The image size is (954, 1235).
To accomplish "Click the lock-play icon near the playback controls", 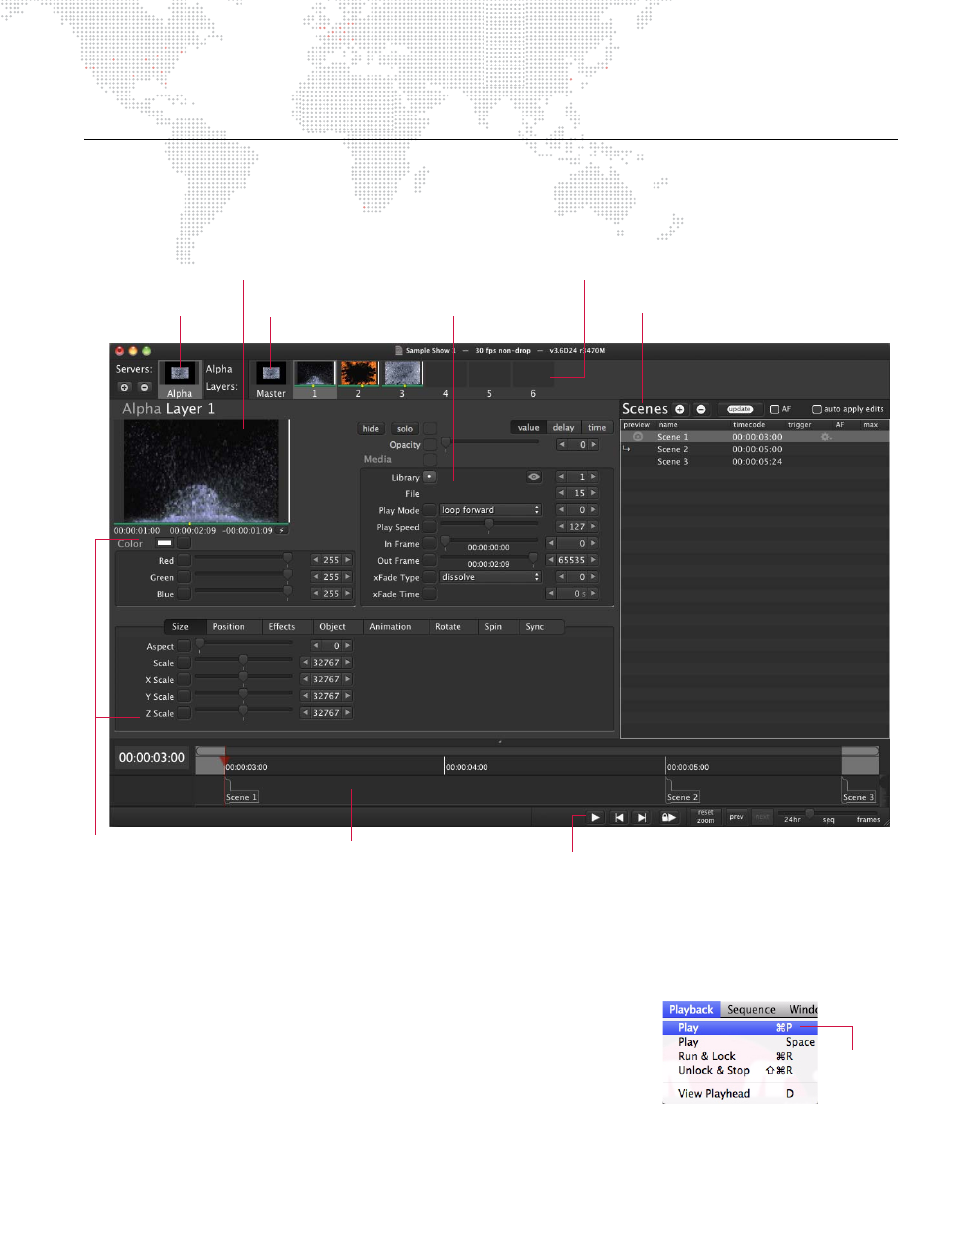I will click(x=669, y=817).
